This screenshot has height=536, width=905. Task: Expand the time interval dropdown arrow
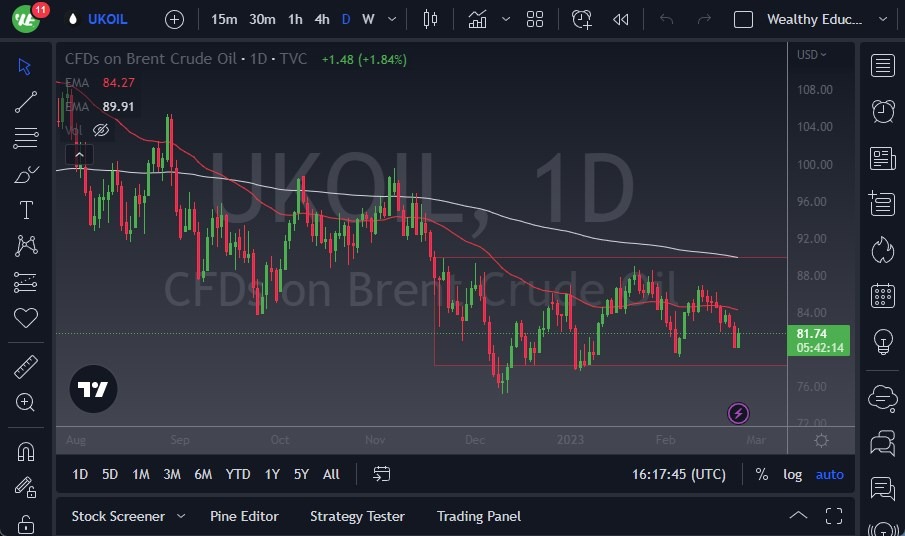pyautogui.click(x=391, y=19)
